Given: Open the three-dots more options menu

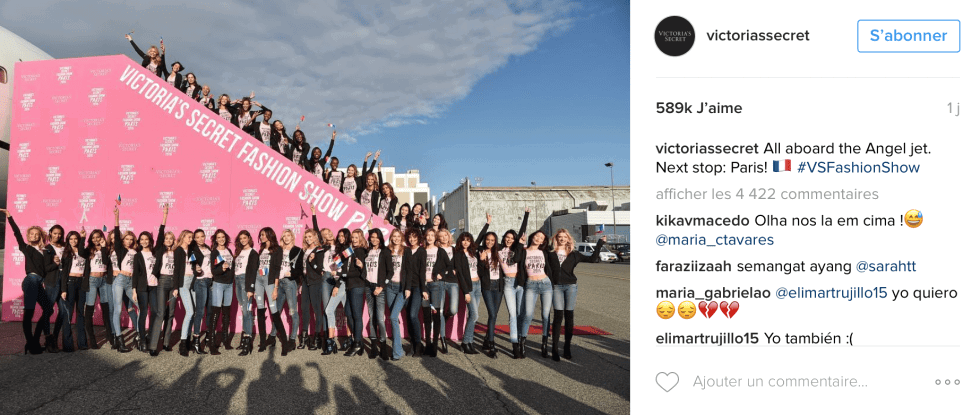Looking at the screenshot, I should tap(948, 382).
